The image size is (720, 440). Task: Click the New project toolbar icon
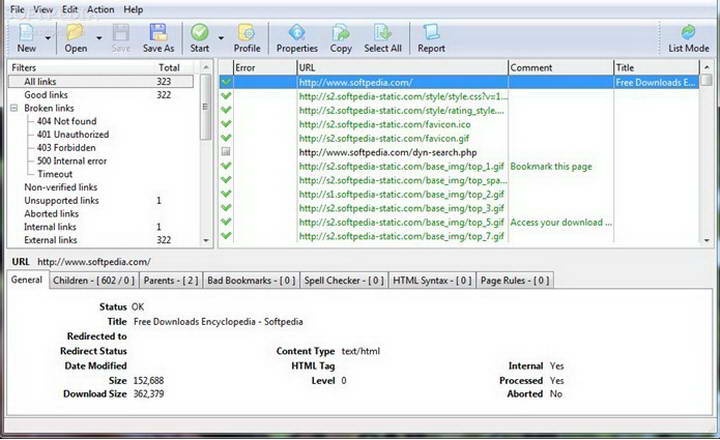pyautogui.click(x=27, y=33)
